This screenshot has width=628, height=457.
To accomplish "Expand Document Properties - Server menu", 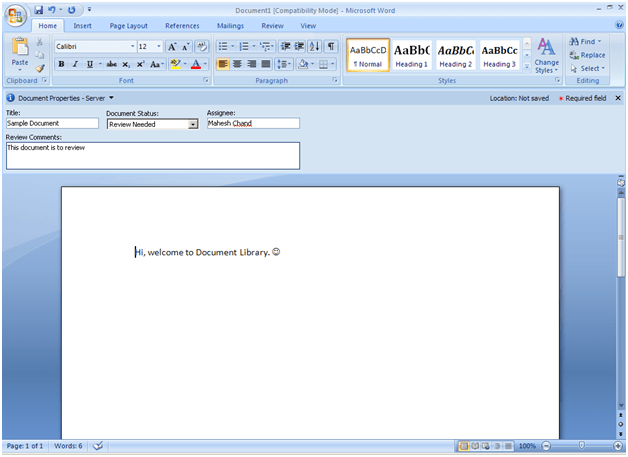I will (x=111, y=98).
